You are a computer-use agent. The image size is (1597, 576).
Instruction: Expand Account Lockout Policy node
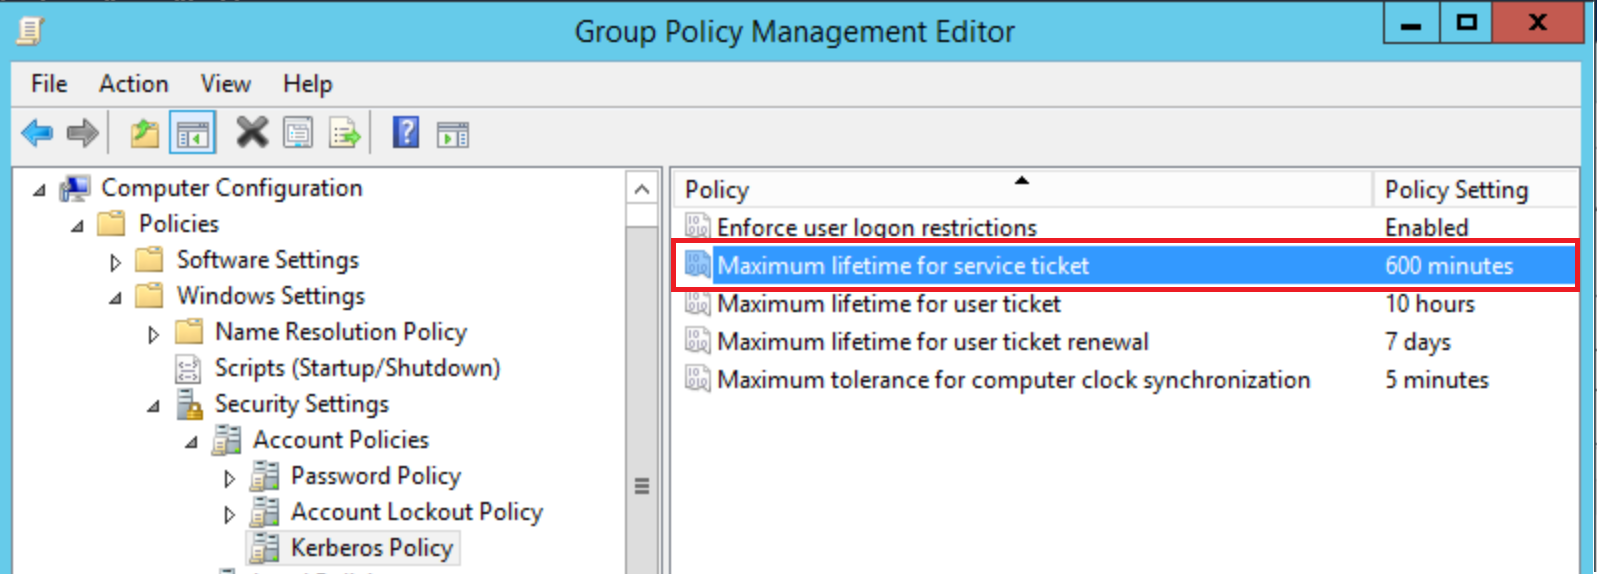tap(229, 515)
